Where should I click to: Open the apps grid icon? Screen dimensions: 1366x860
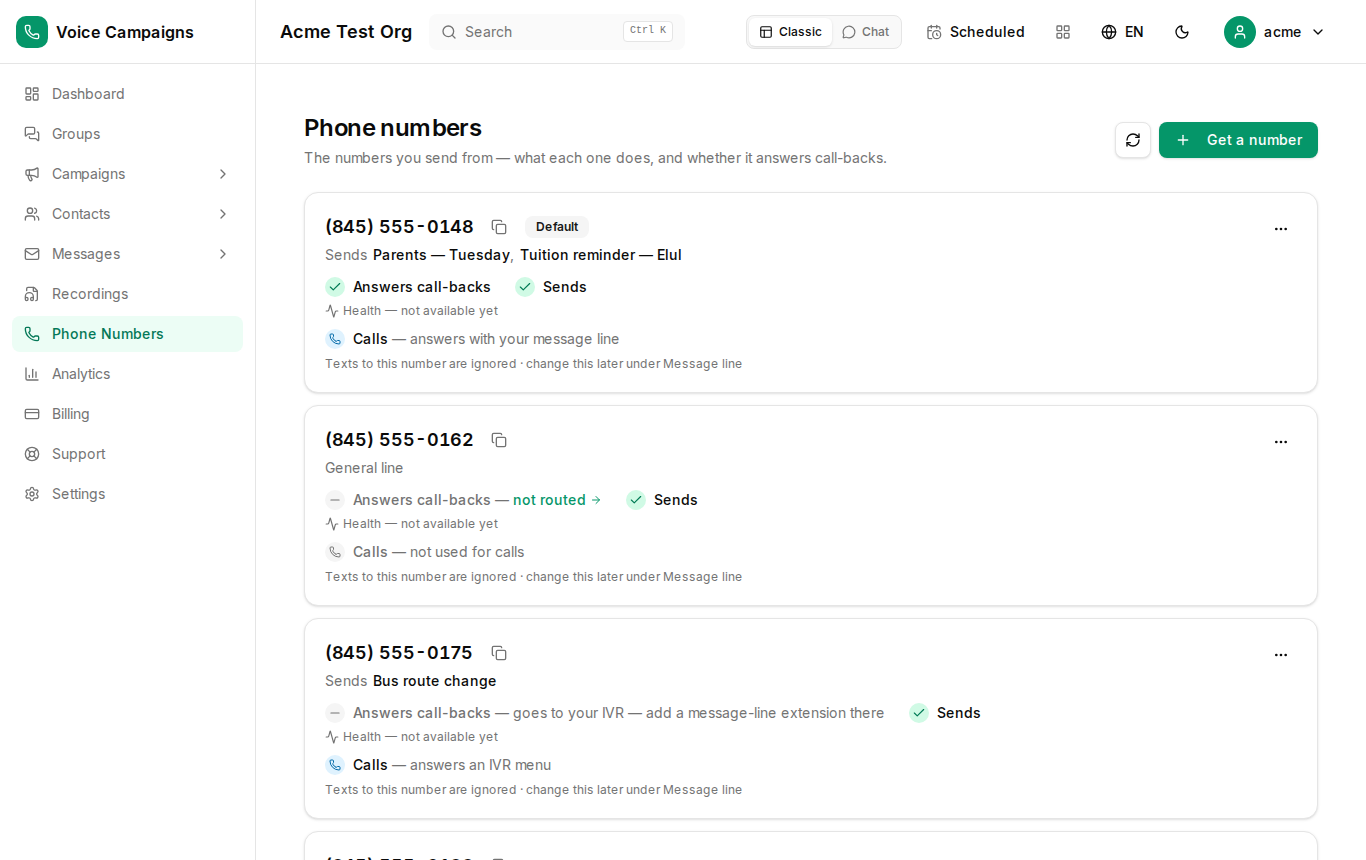tap(1063, 32)
